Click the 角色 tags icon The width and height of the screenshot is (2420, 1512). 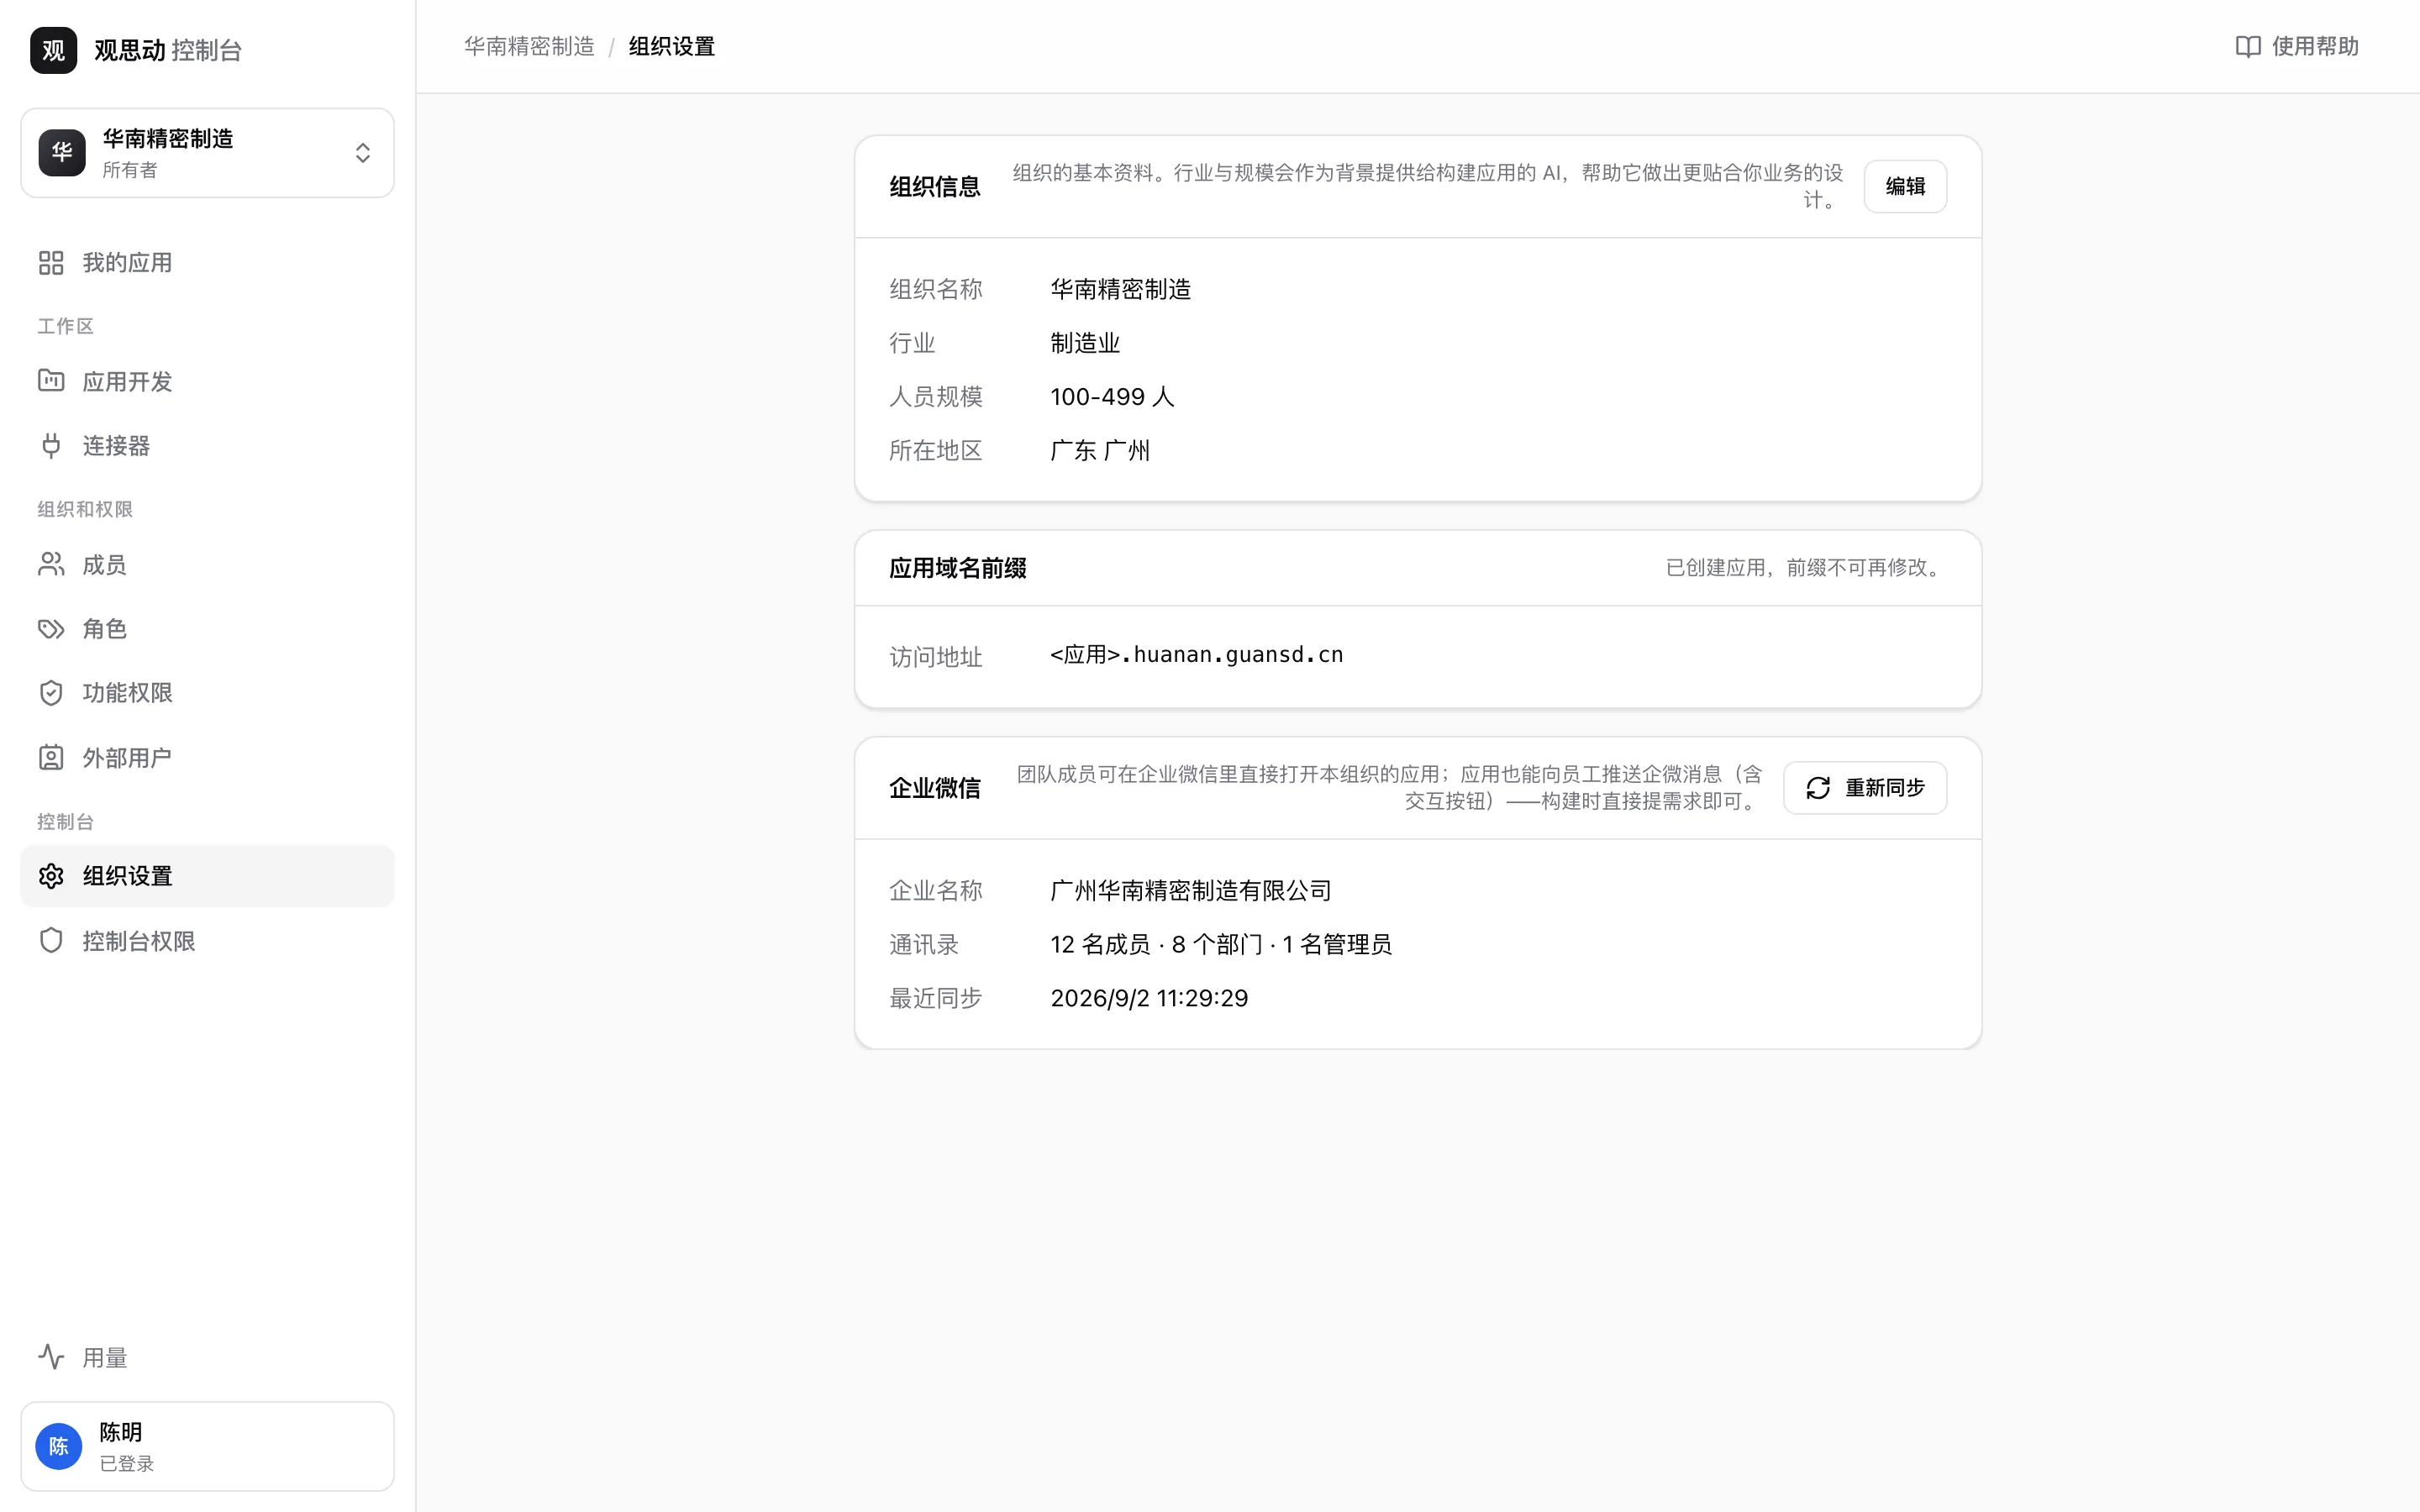51,629
